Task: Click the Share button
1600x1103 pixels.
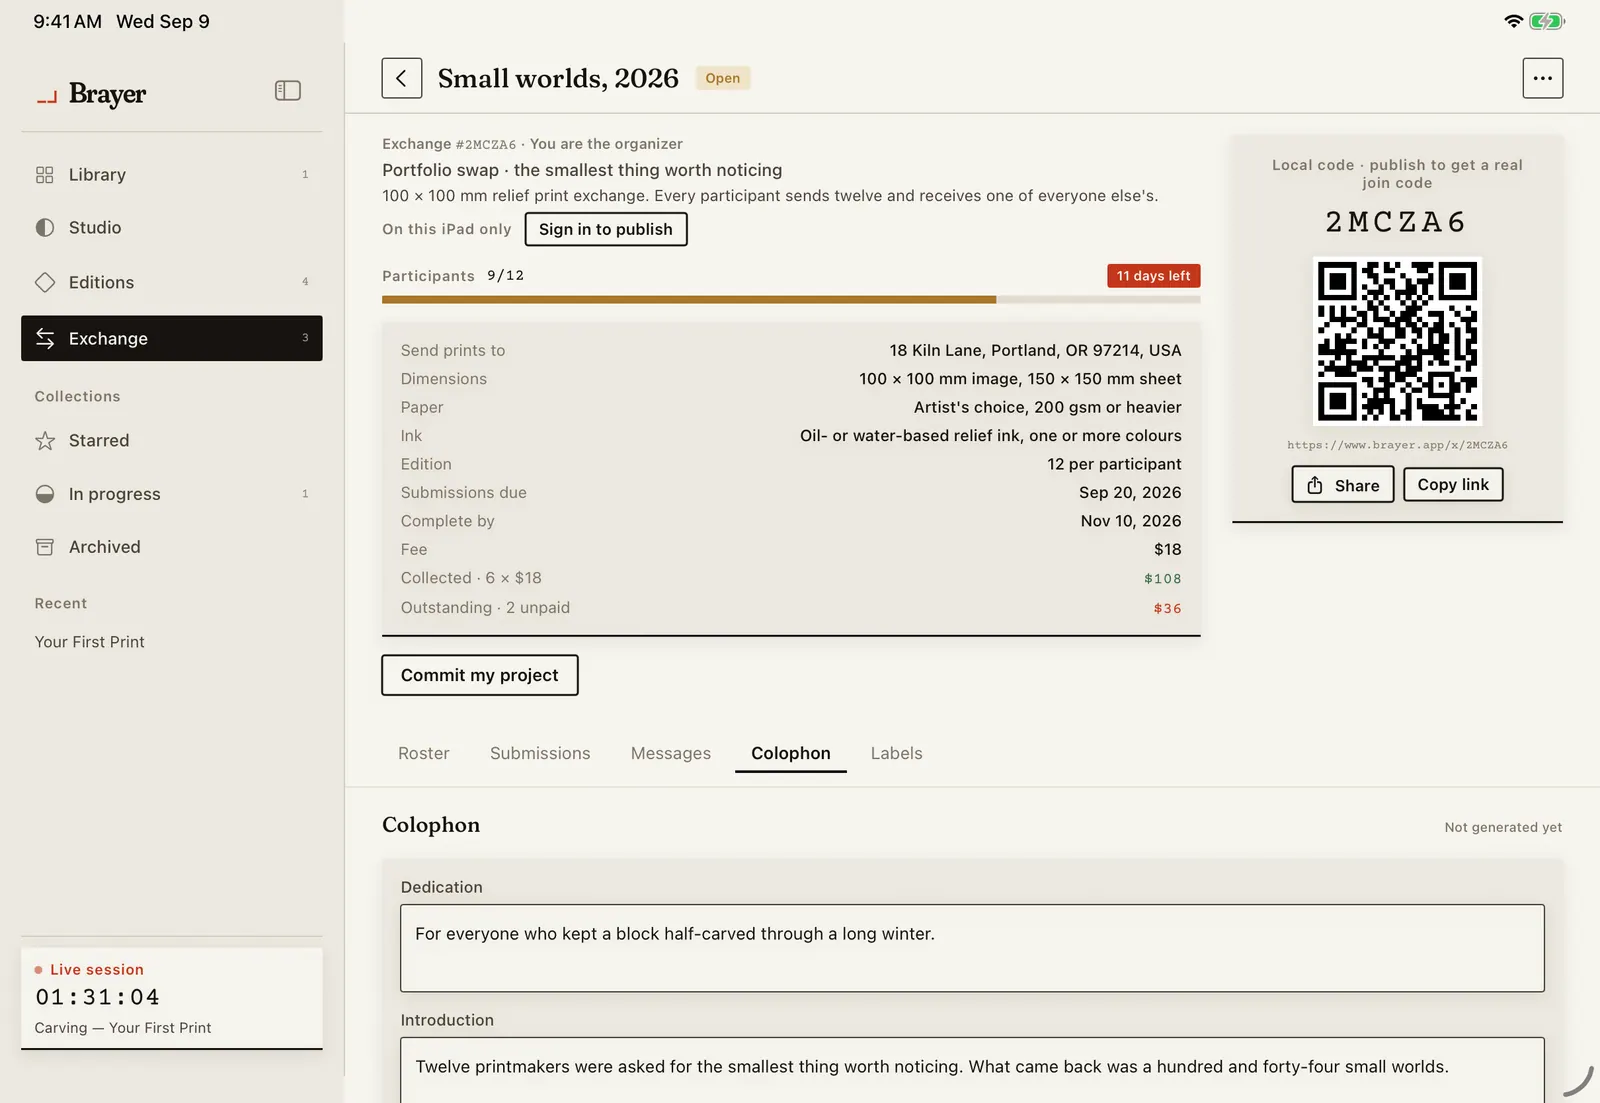Action: (x=1343, y=485)
